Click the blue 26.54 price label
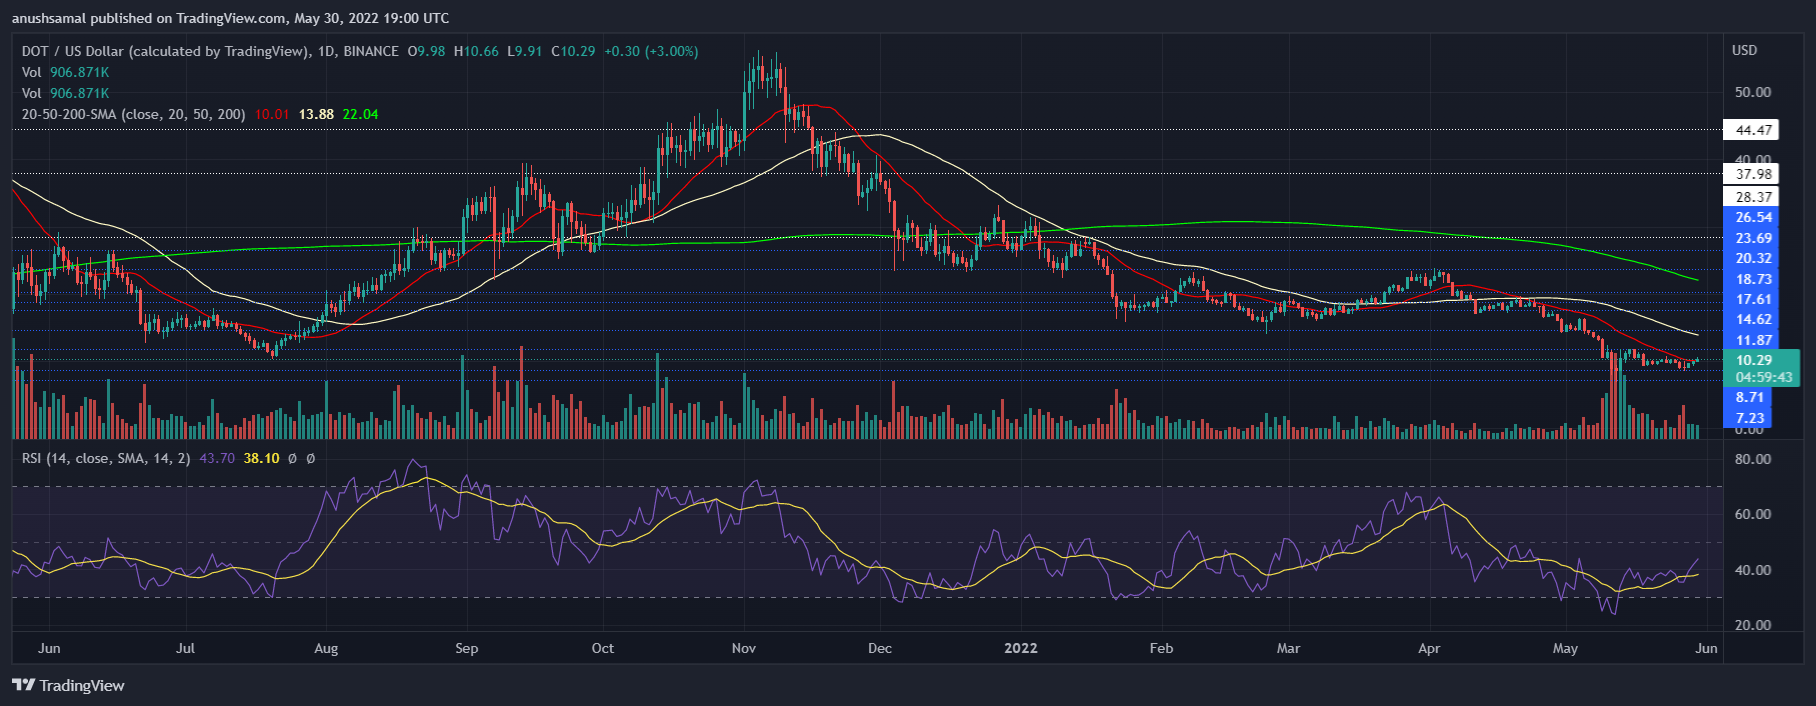Viewport: 1816px width, 706px height. click(x=1754, y=217)
